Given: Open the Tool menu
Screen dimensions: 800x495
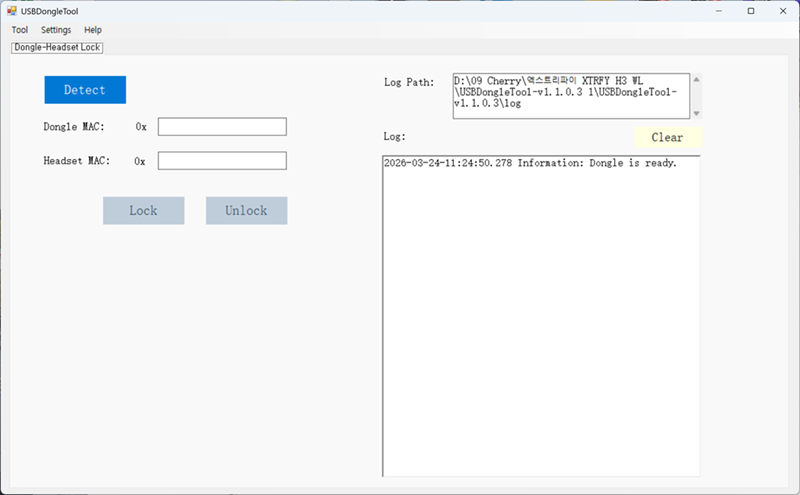Looking at the screenshot, I should (20, 30).
